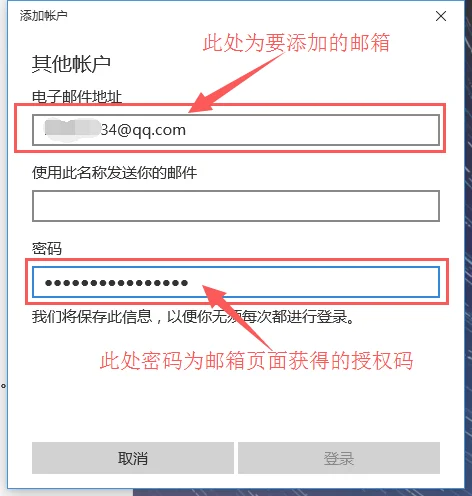
Task: Click the 其他帐户 heading
Action: 71,64
